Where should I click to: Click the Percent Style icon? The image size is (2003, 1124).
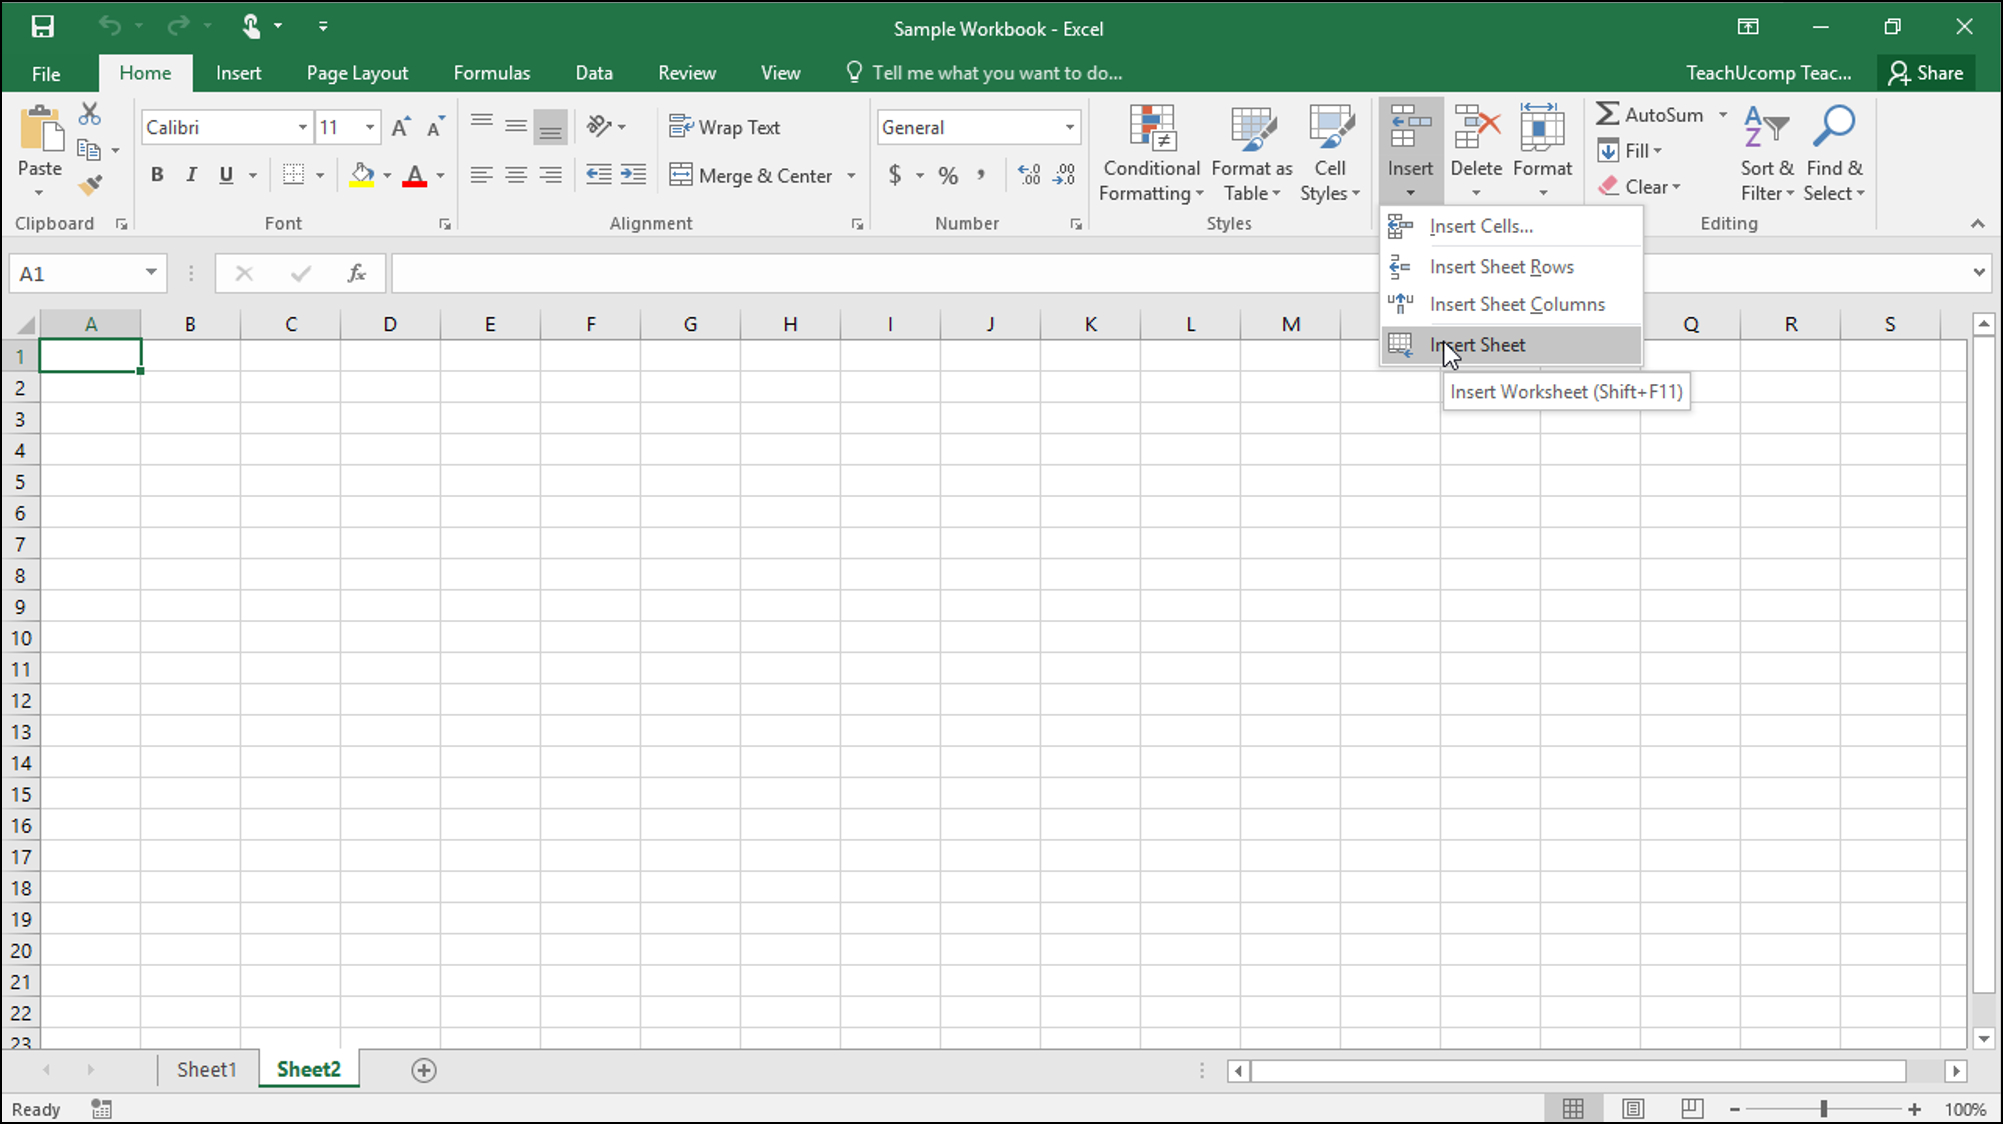point(947,174)
